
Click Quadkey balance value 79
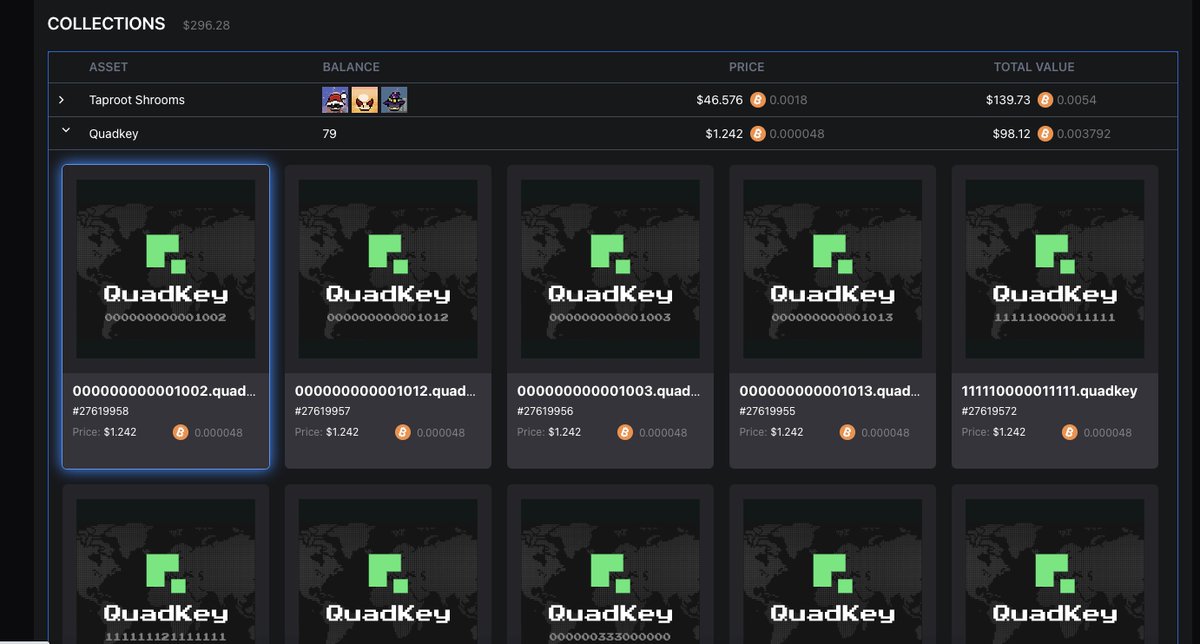coord(329,133)
